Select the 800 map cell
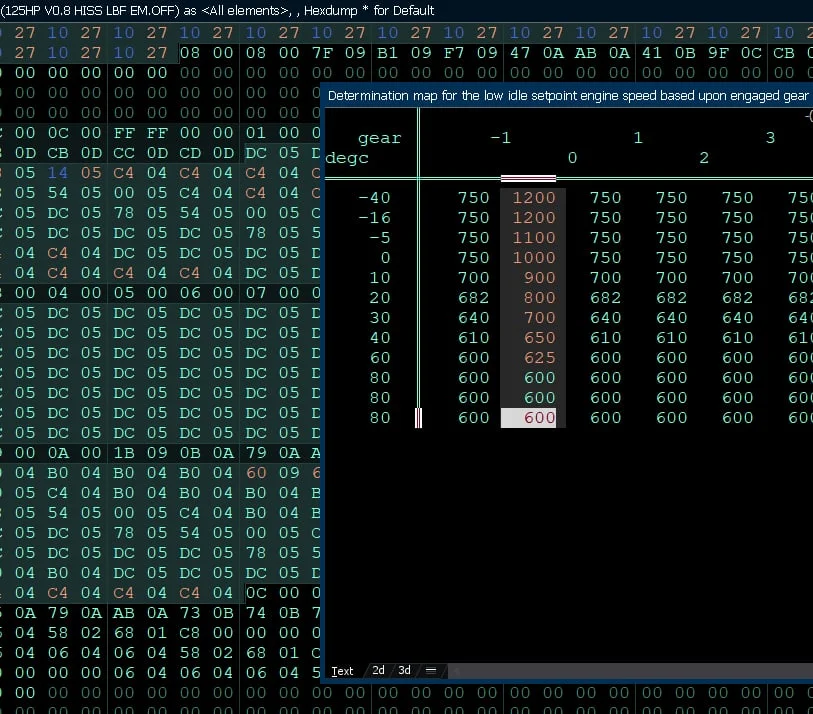The width and height of the screenshot is (813, 714). click(539, 298)
